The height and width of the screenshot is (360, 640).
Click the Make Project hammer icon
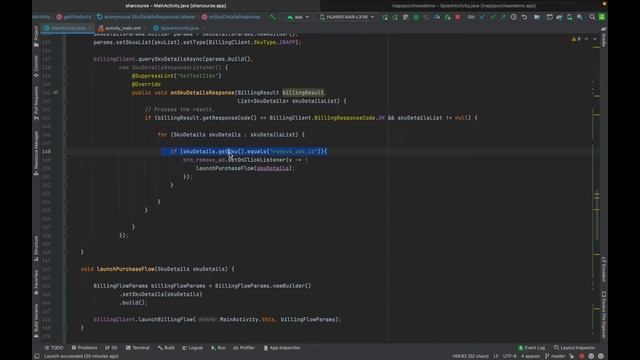click(273, 17)
